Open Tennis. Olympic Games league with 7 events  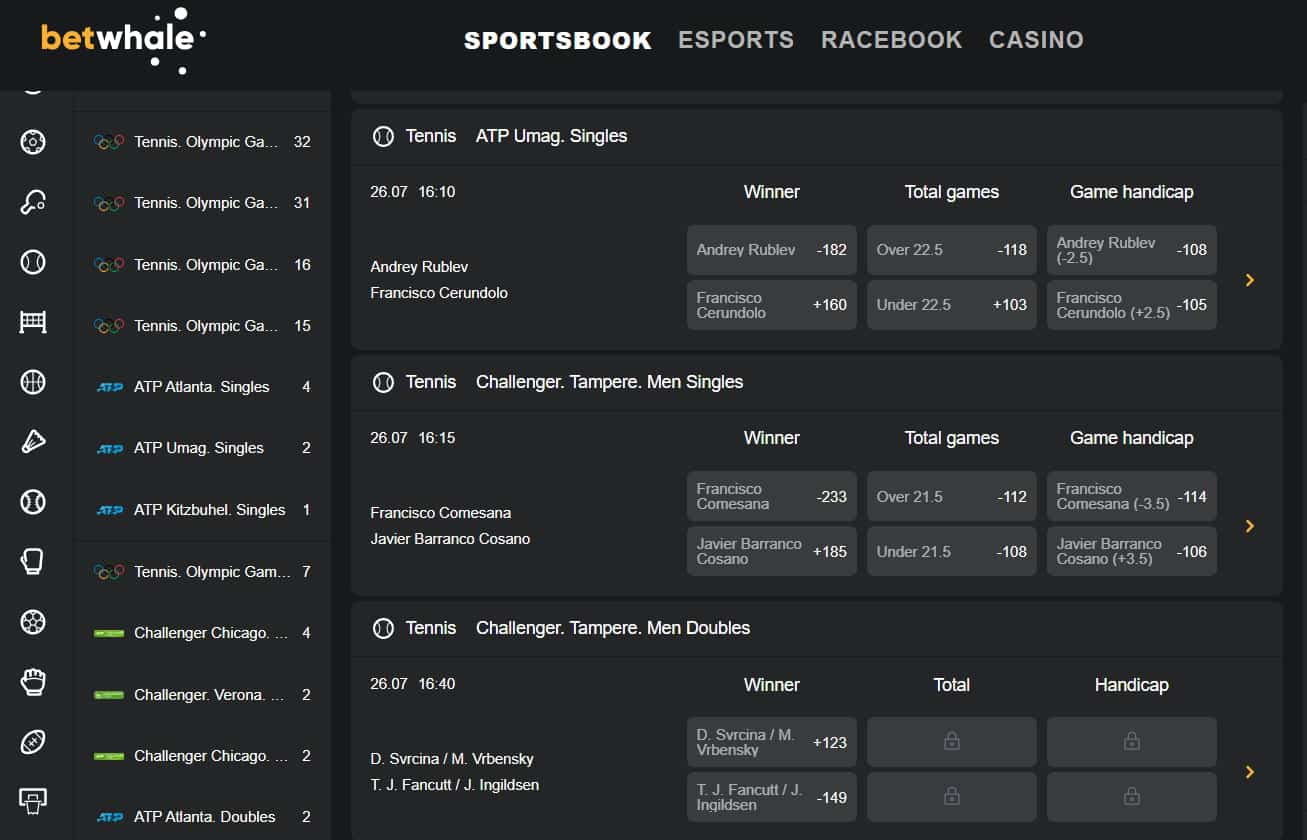[x=202, y=572]
